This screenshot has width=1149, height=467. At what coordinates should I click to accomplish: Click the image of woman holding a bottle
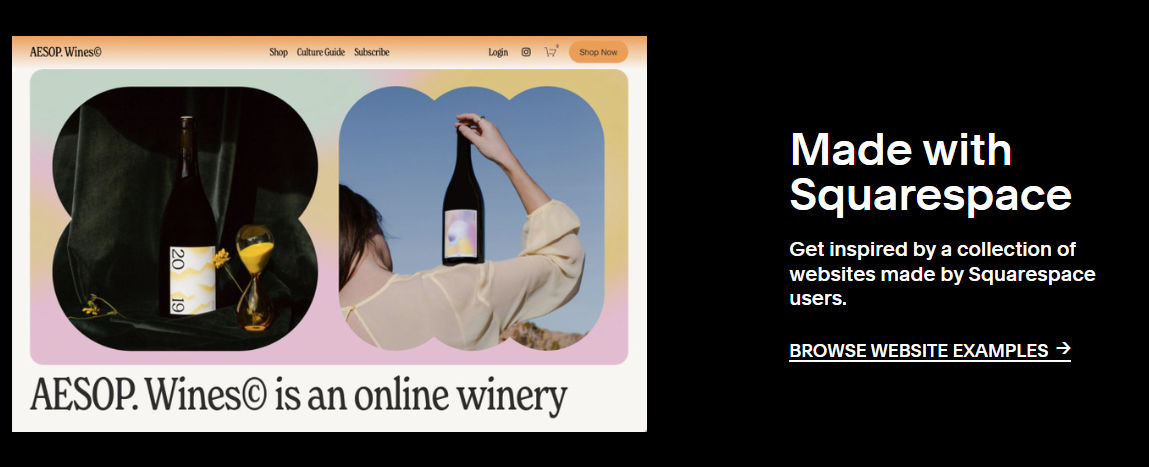(x=472, y=218)
